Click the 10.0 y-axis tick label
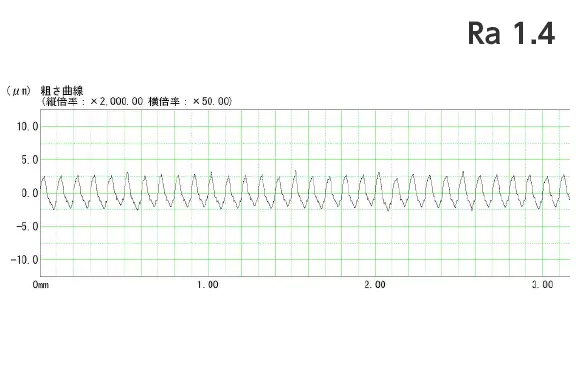 tap(28, 127)
